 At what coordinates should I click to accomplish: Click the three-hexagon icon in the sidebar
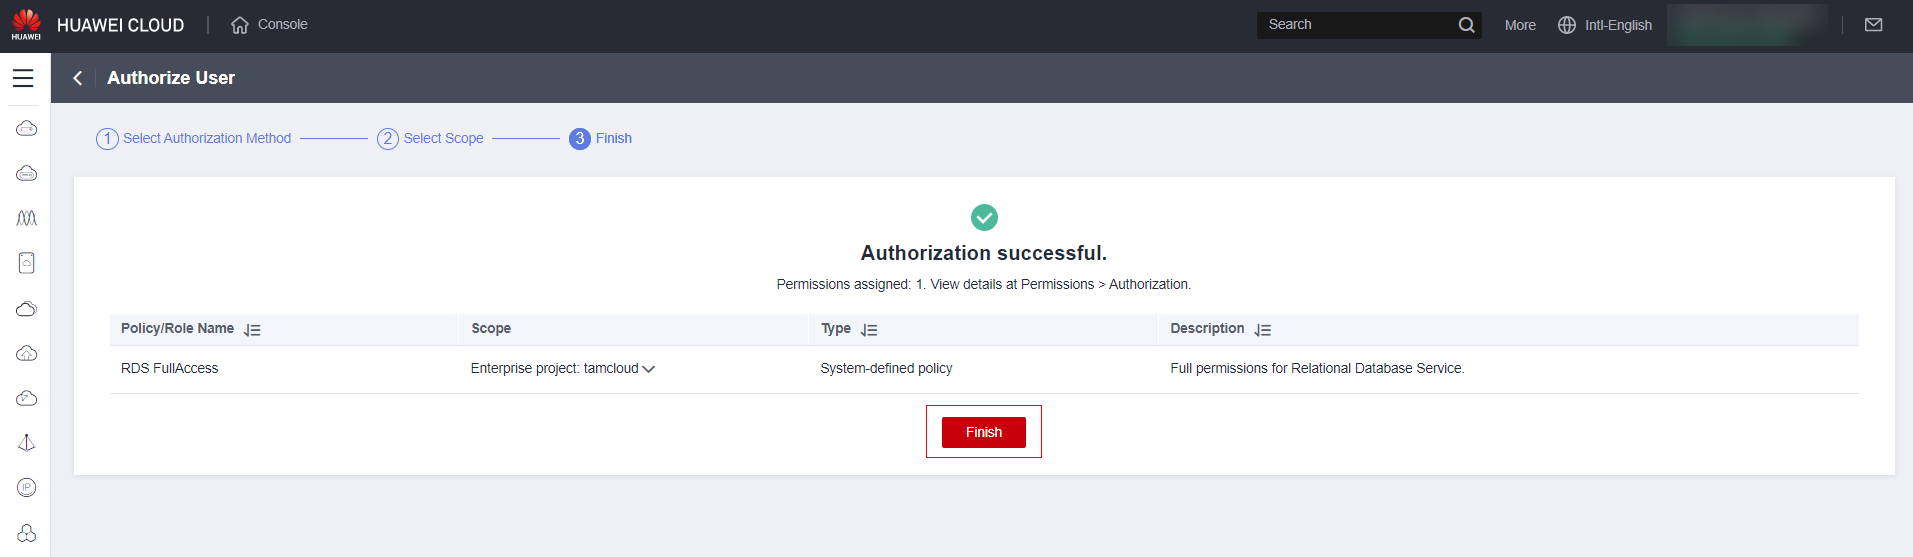[x=27, y=533]
